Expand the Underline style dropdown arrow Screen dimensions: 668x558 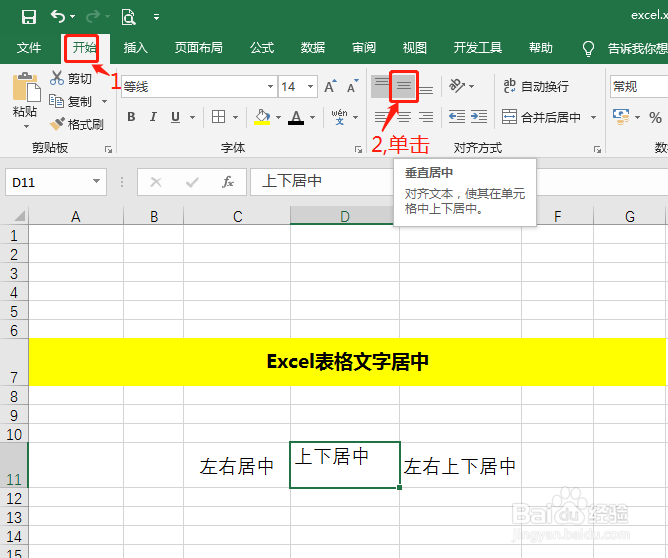(193, 117)
